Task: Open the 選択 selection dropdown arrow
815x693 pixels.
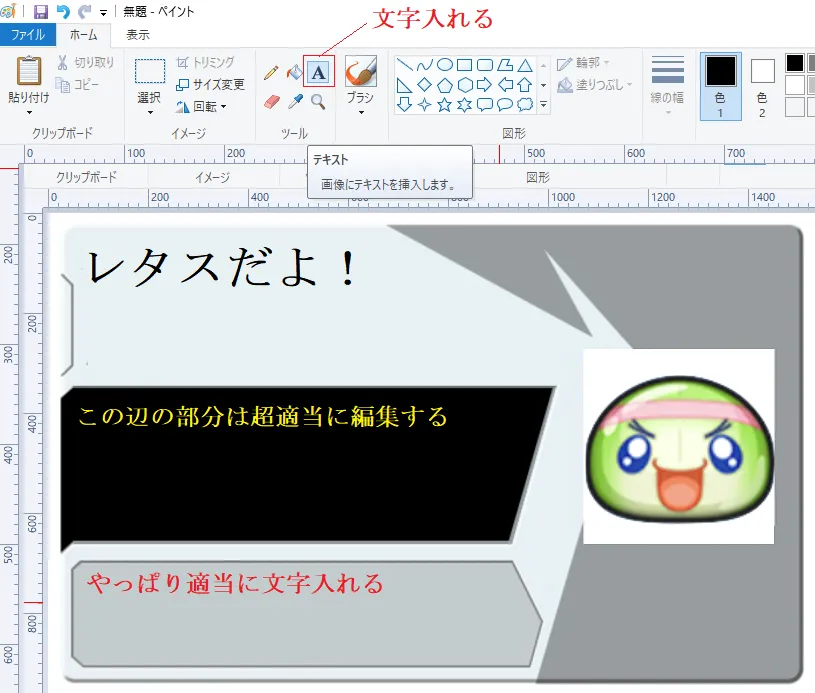Action: [x=150, y=113]
